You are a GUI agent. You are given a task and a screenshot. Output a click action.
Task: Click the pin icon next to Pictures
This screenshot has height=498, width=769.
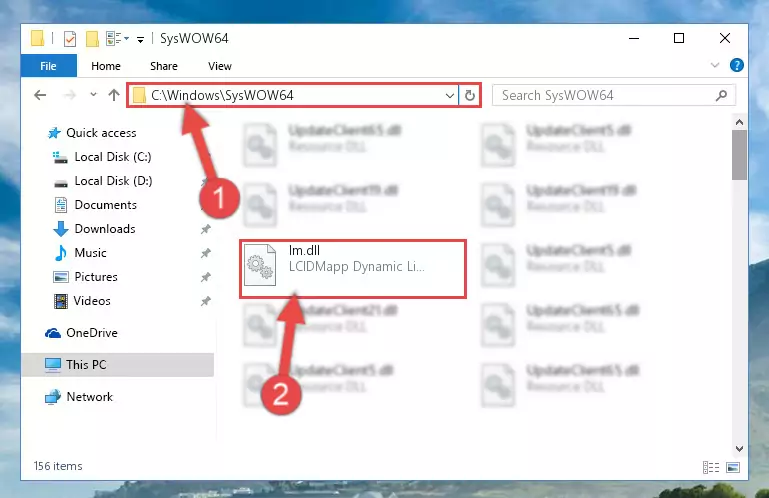click(x=205, y=277)
